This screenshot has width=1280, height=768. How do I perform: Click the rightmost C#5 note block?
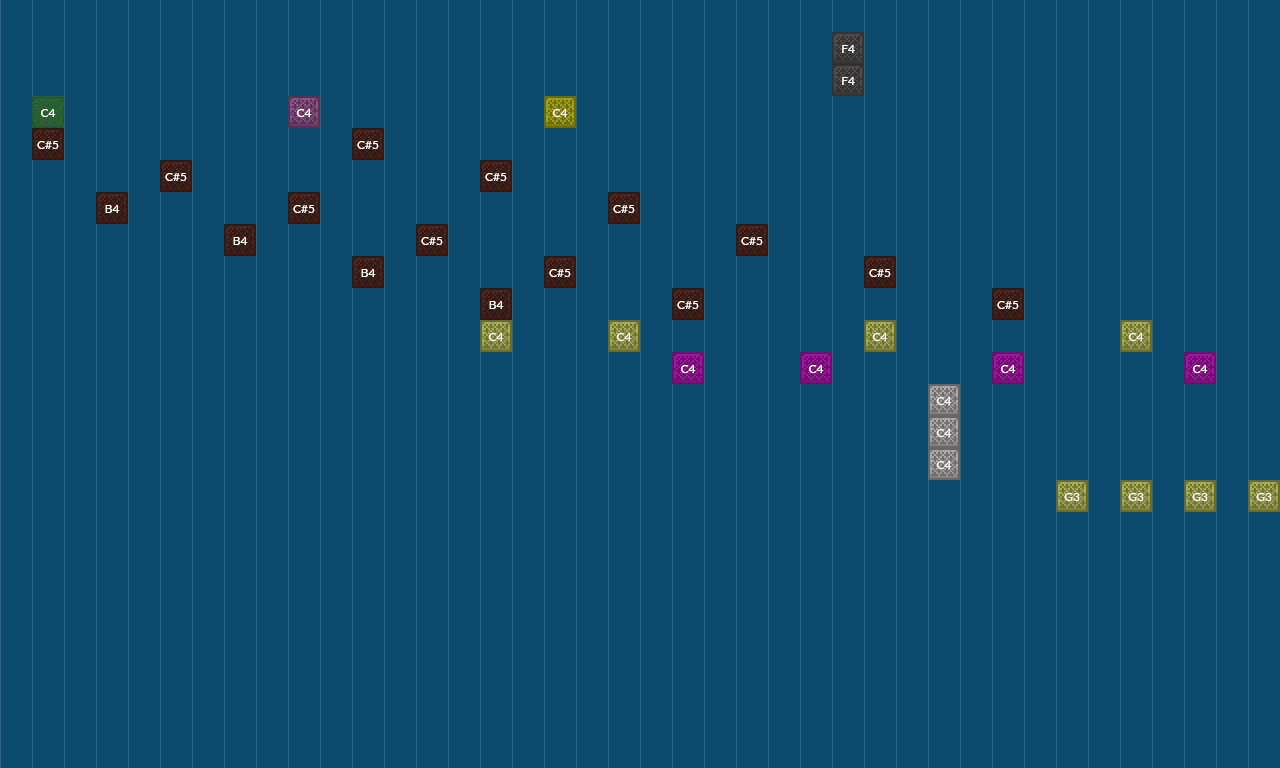coord(1008,304)
